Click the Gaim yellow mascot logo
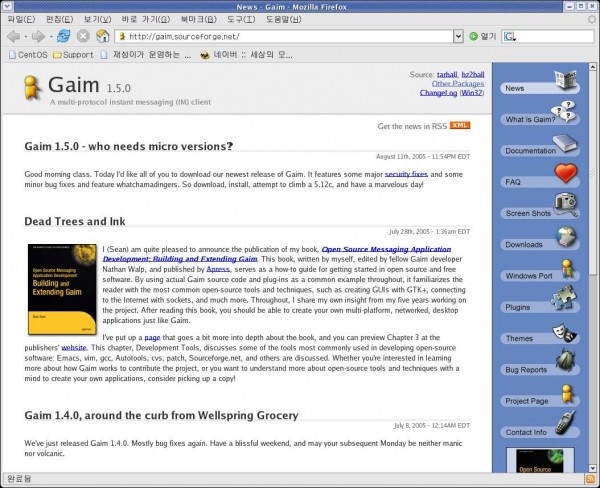Screen dimensions: 600x488 32,88
